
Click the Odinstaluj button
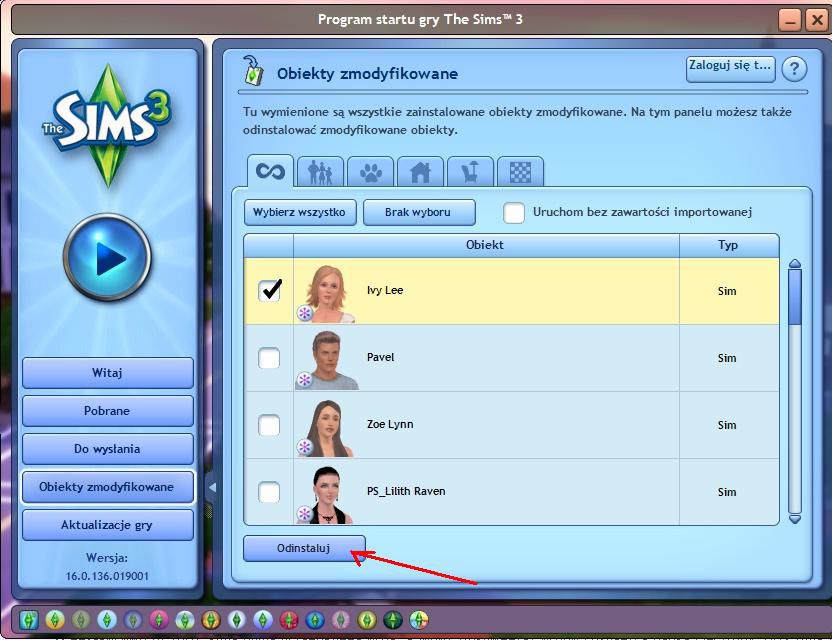click(x=304, y=548)
